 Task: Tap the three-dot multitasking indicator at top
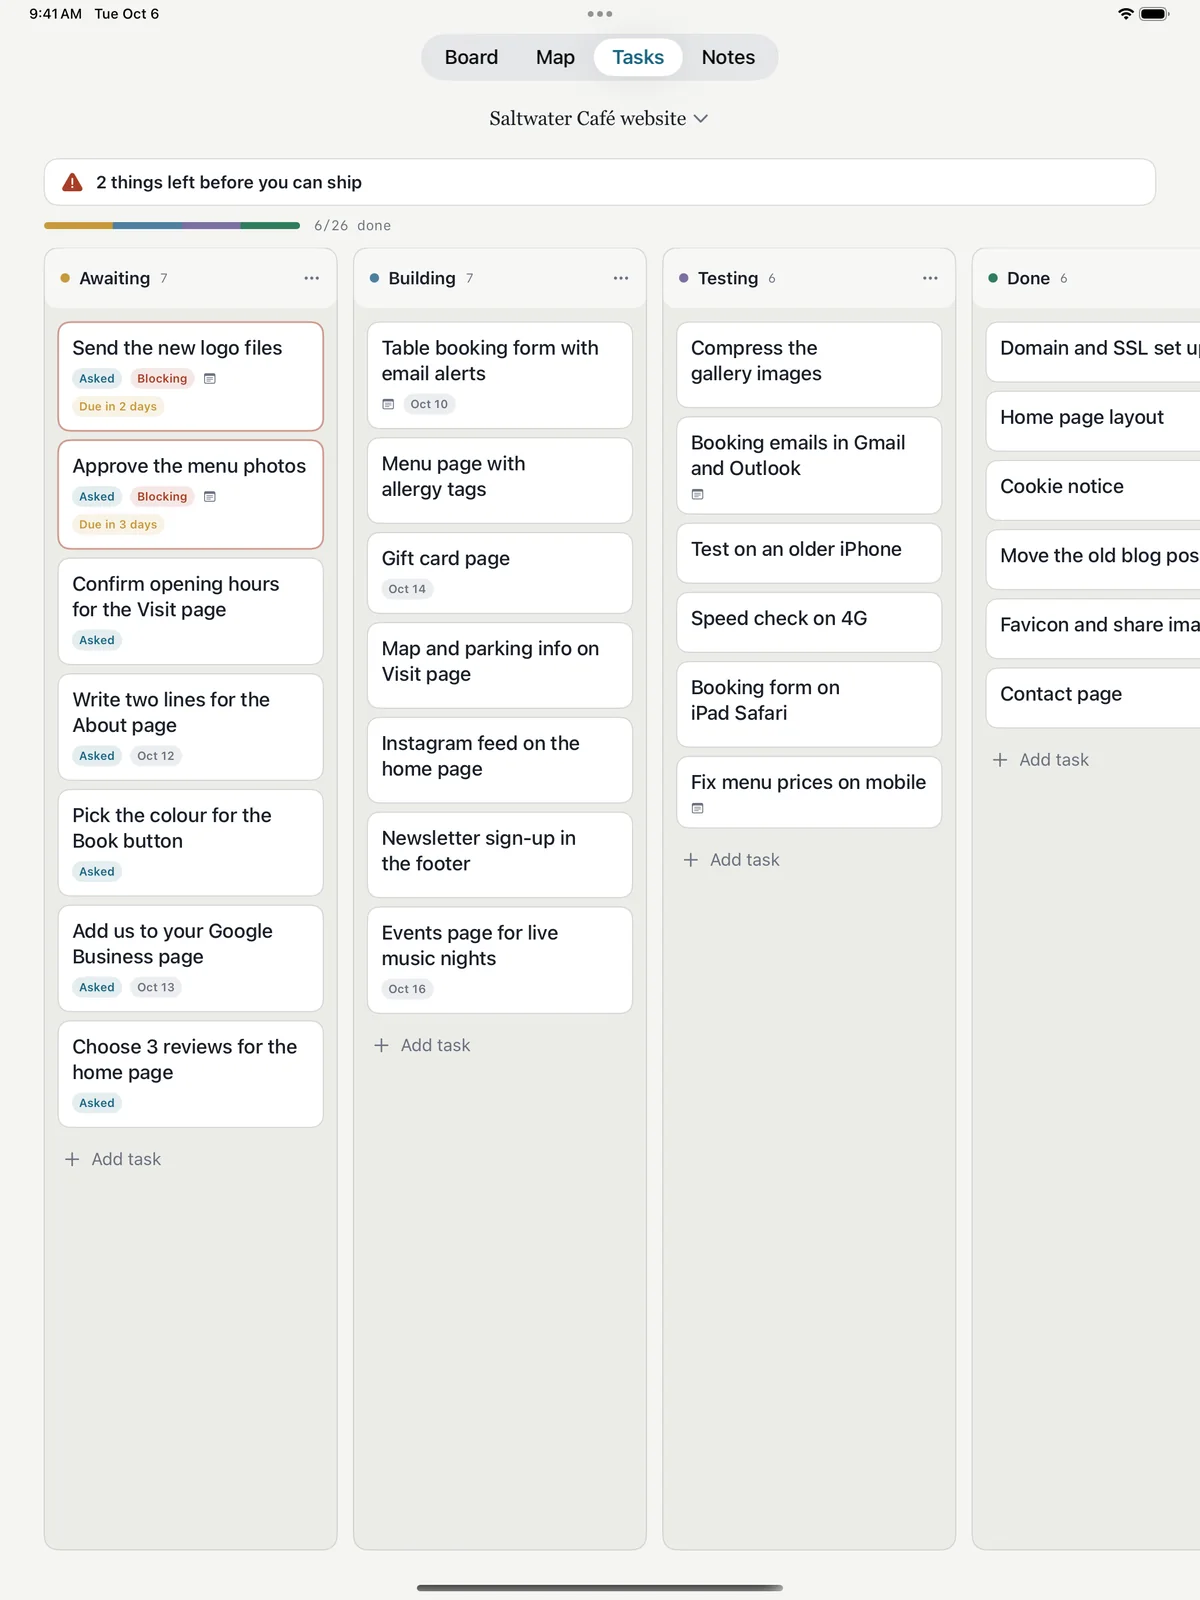(x=600, y=14)
